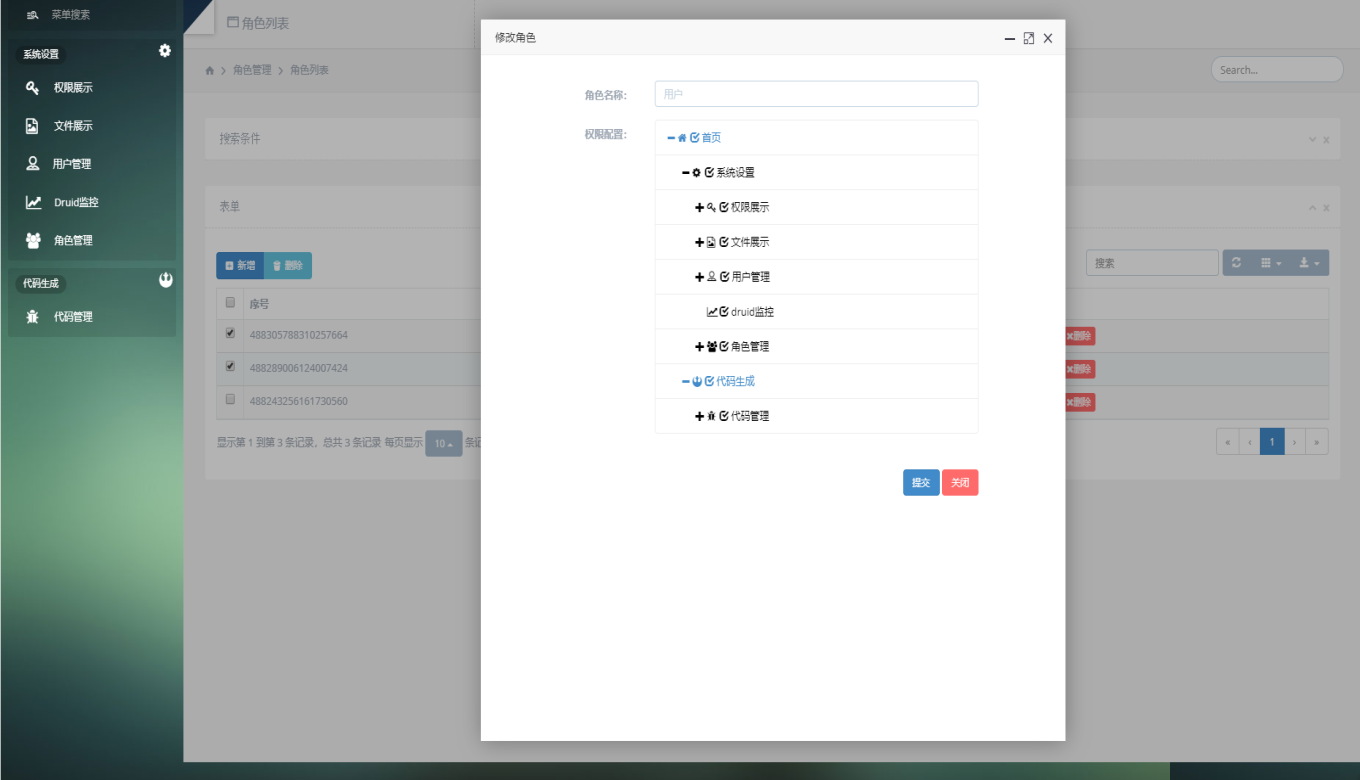Click the home icon in the breadcrumb
This screenshot has height=780, width=1360.
209,70
